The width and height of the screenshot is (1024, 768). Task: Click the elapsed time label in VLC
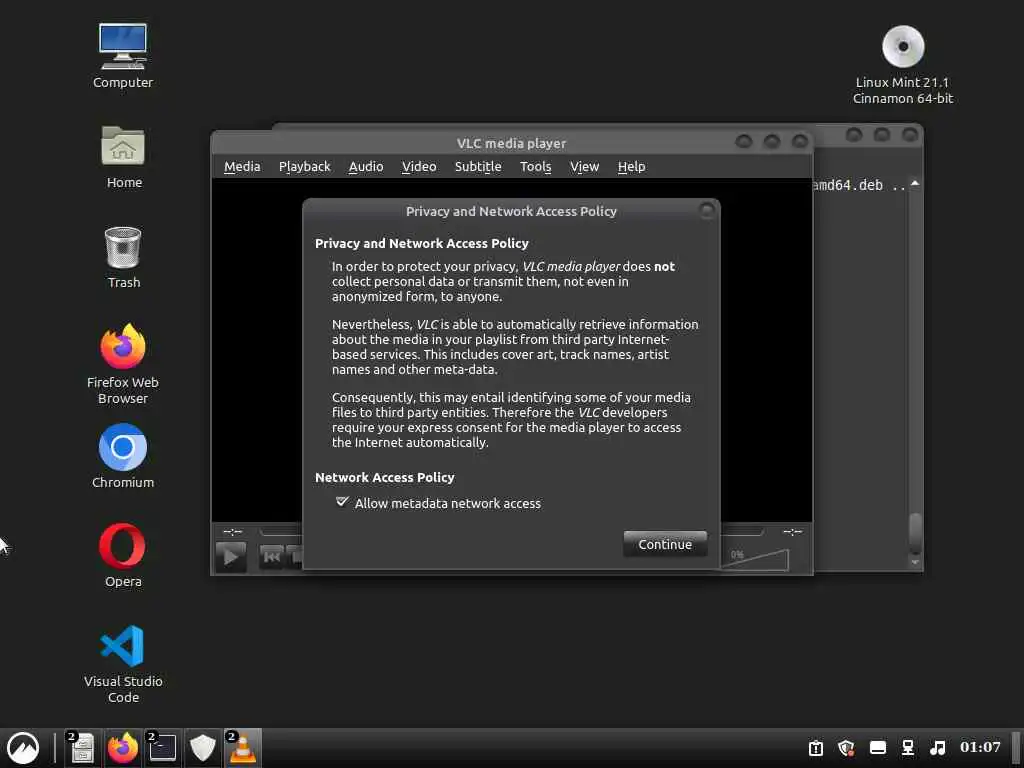coord(233,532)
